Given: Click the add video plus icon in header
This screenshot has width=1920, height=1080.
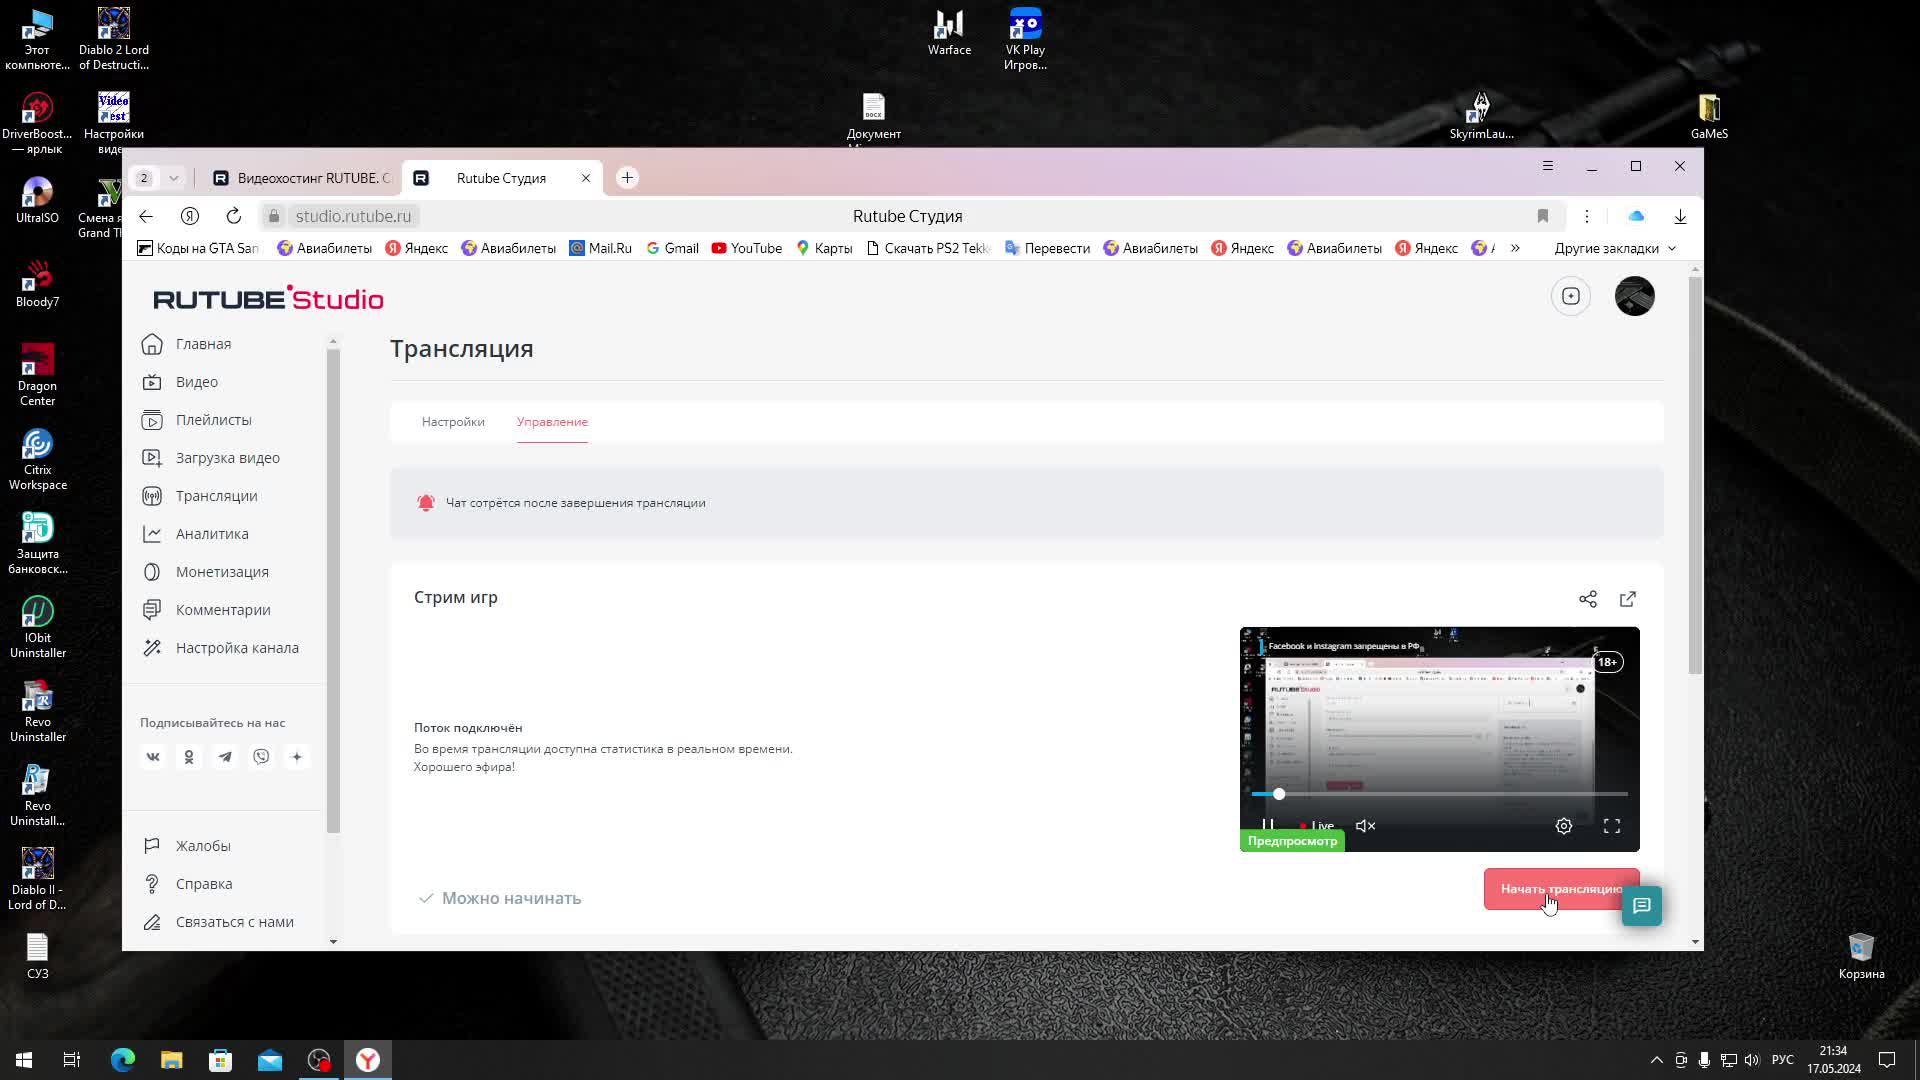Looking at the screenshot, I should (1571, 296).
